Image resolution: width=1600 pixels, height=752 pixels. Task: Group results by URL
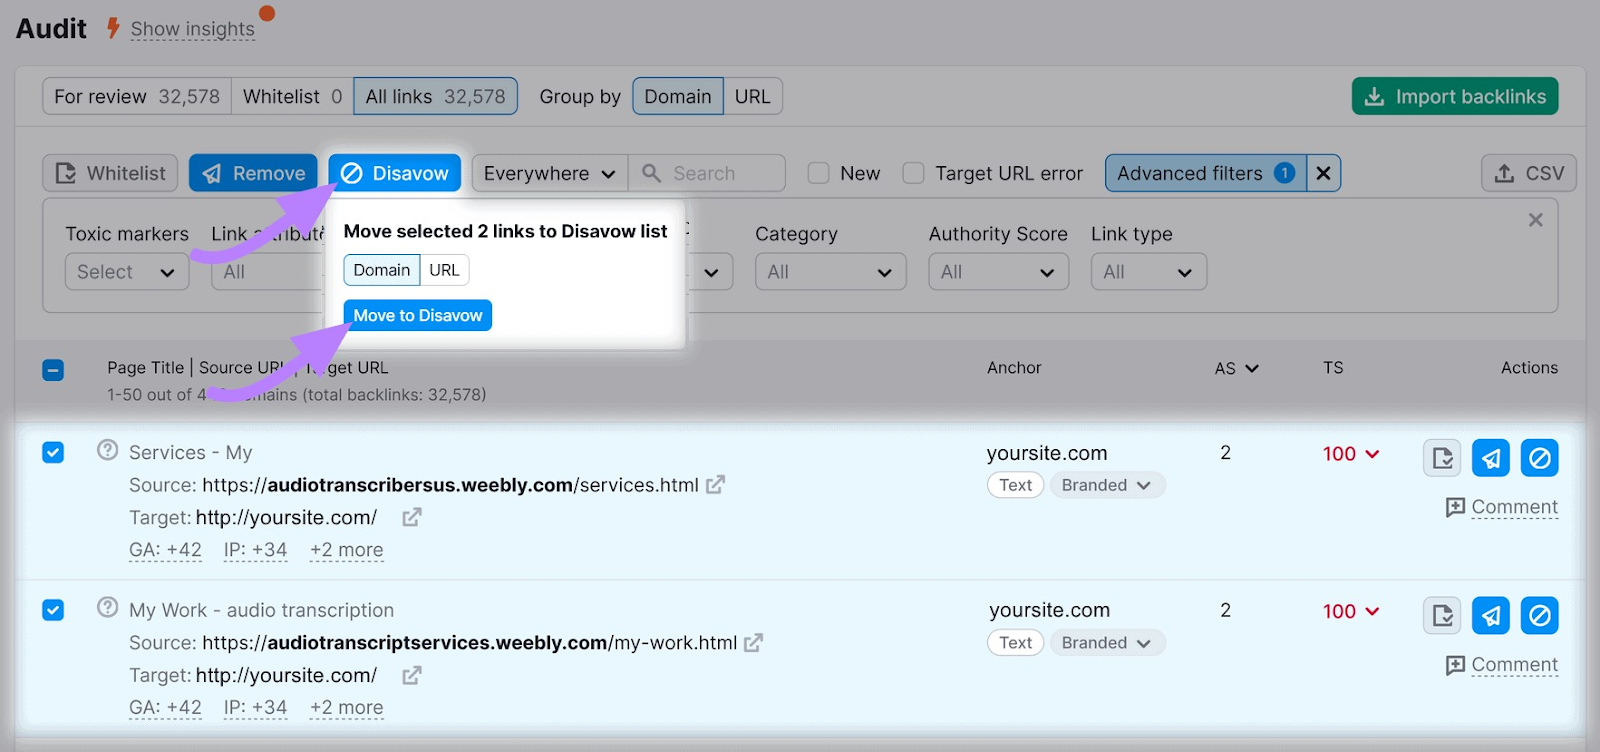tap(753, 97)
